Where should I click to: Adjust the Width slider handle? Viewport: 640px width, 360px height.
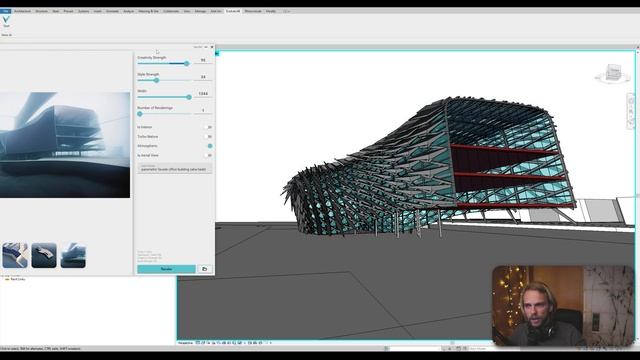tap(189, 97)
